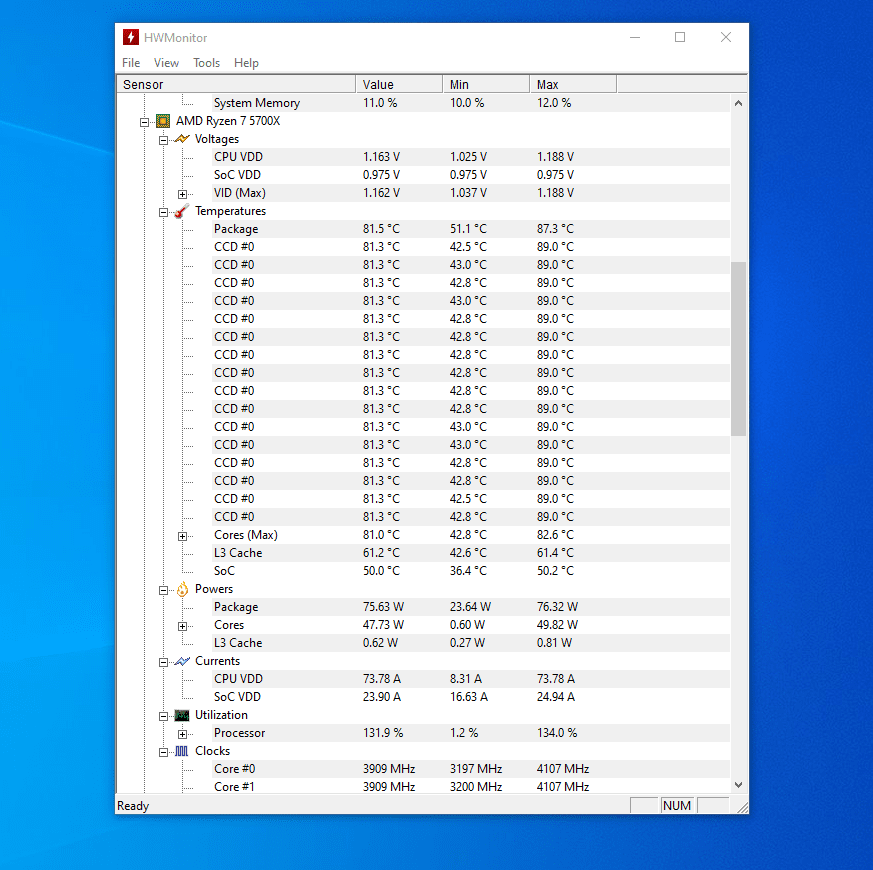This screenshot has width=873, height=870.
Task: Close the HWMonitor window
Action: 725,37
